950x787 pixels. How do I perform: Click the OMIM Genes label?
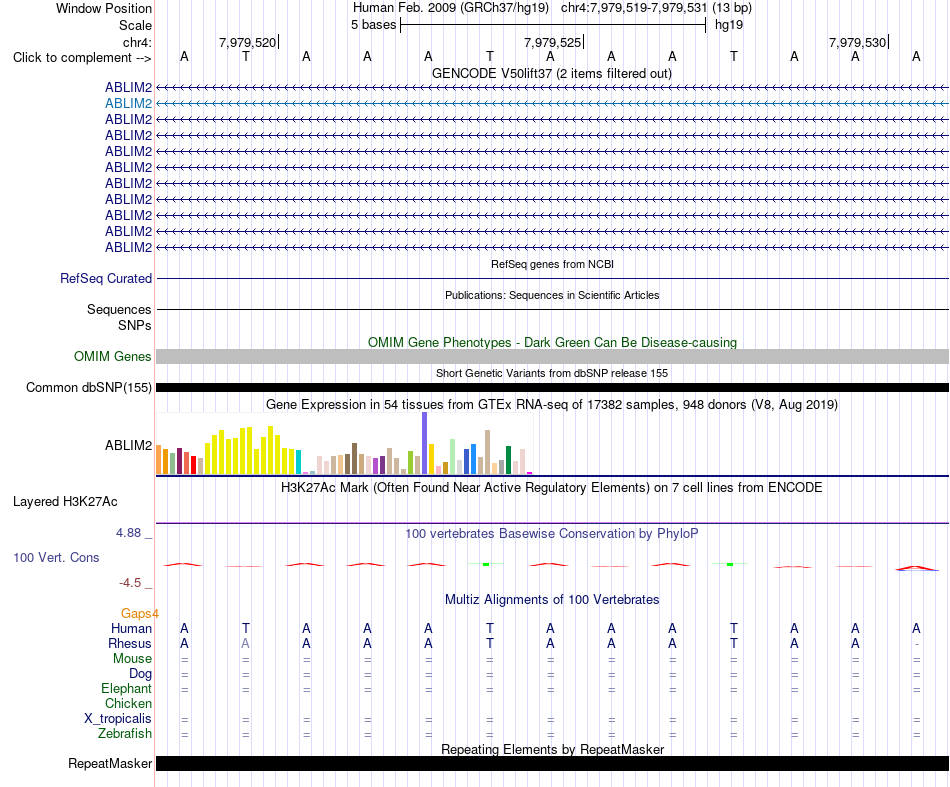113,356
